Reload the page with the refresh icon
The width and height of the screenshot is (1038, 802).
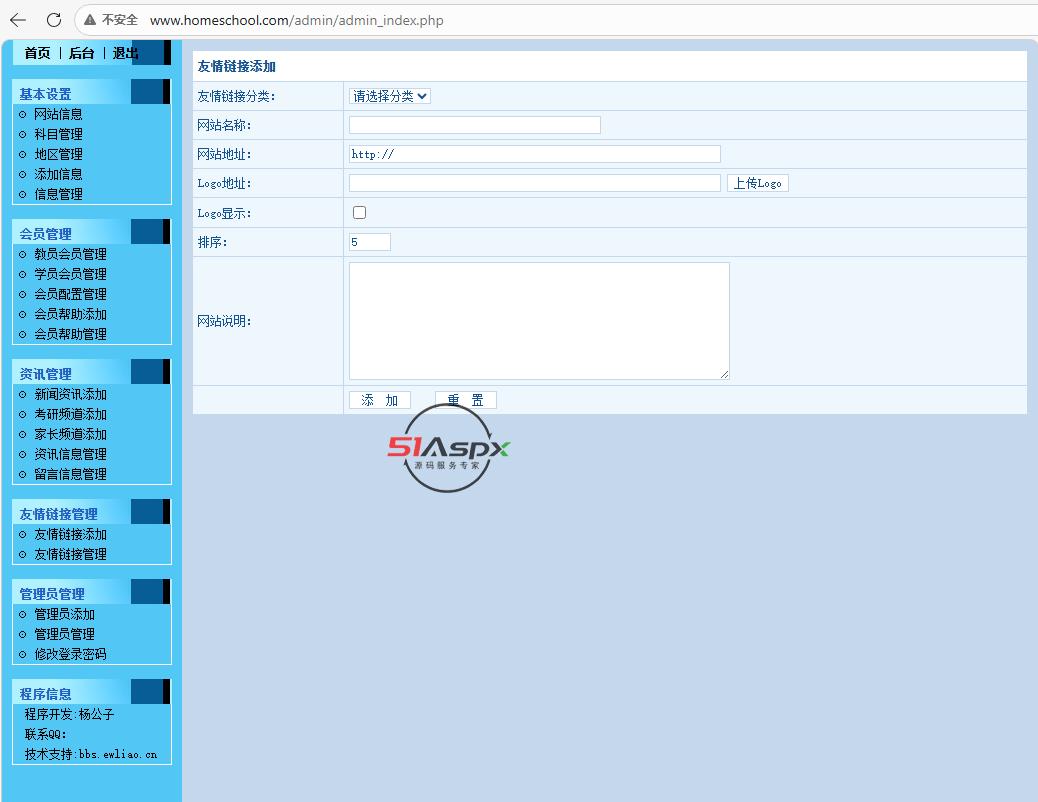pyautogui.click(x=54, y=20)
